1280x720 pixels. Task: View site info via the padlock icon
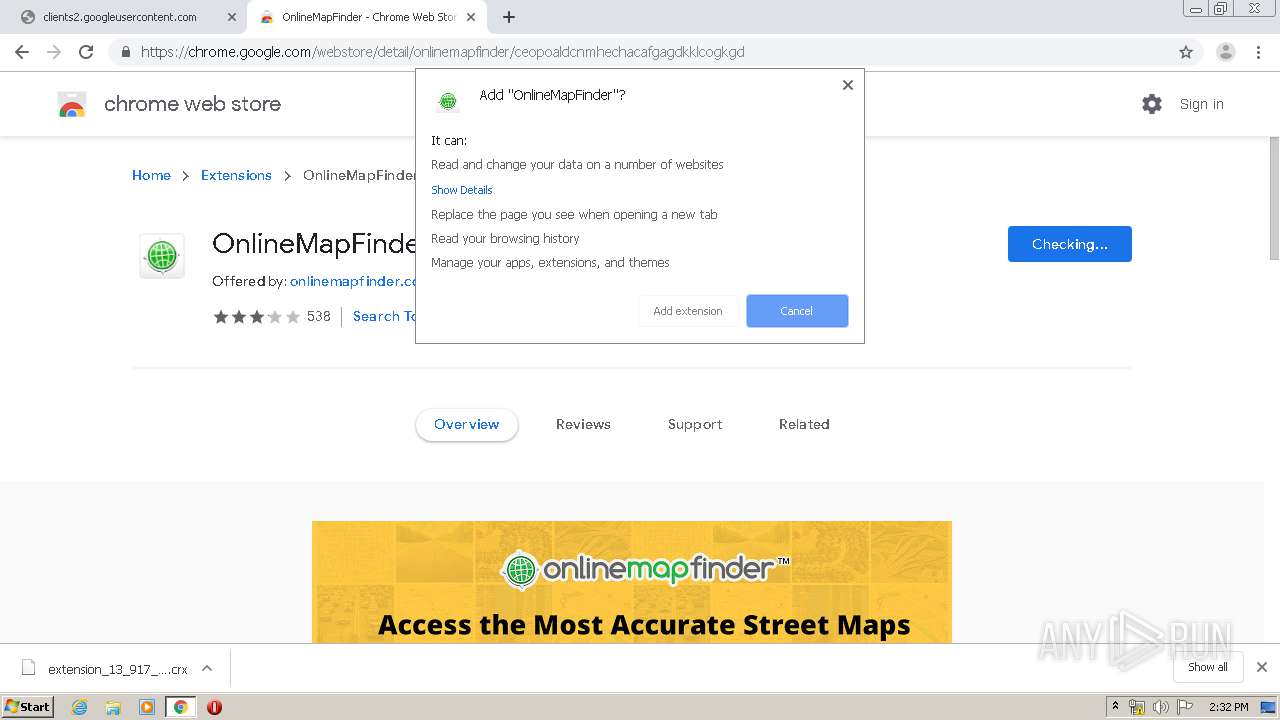pos(126,52)
